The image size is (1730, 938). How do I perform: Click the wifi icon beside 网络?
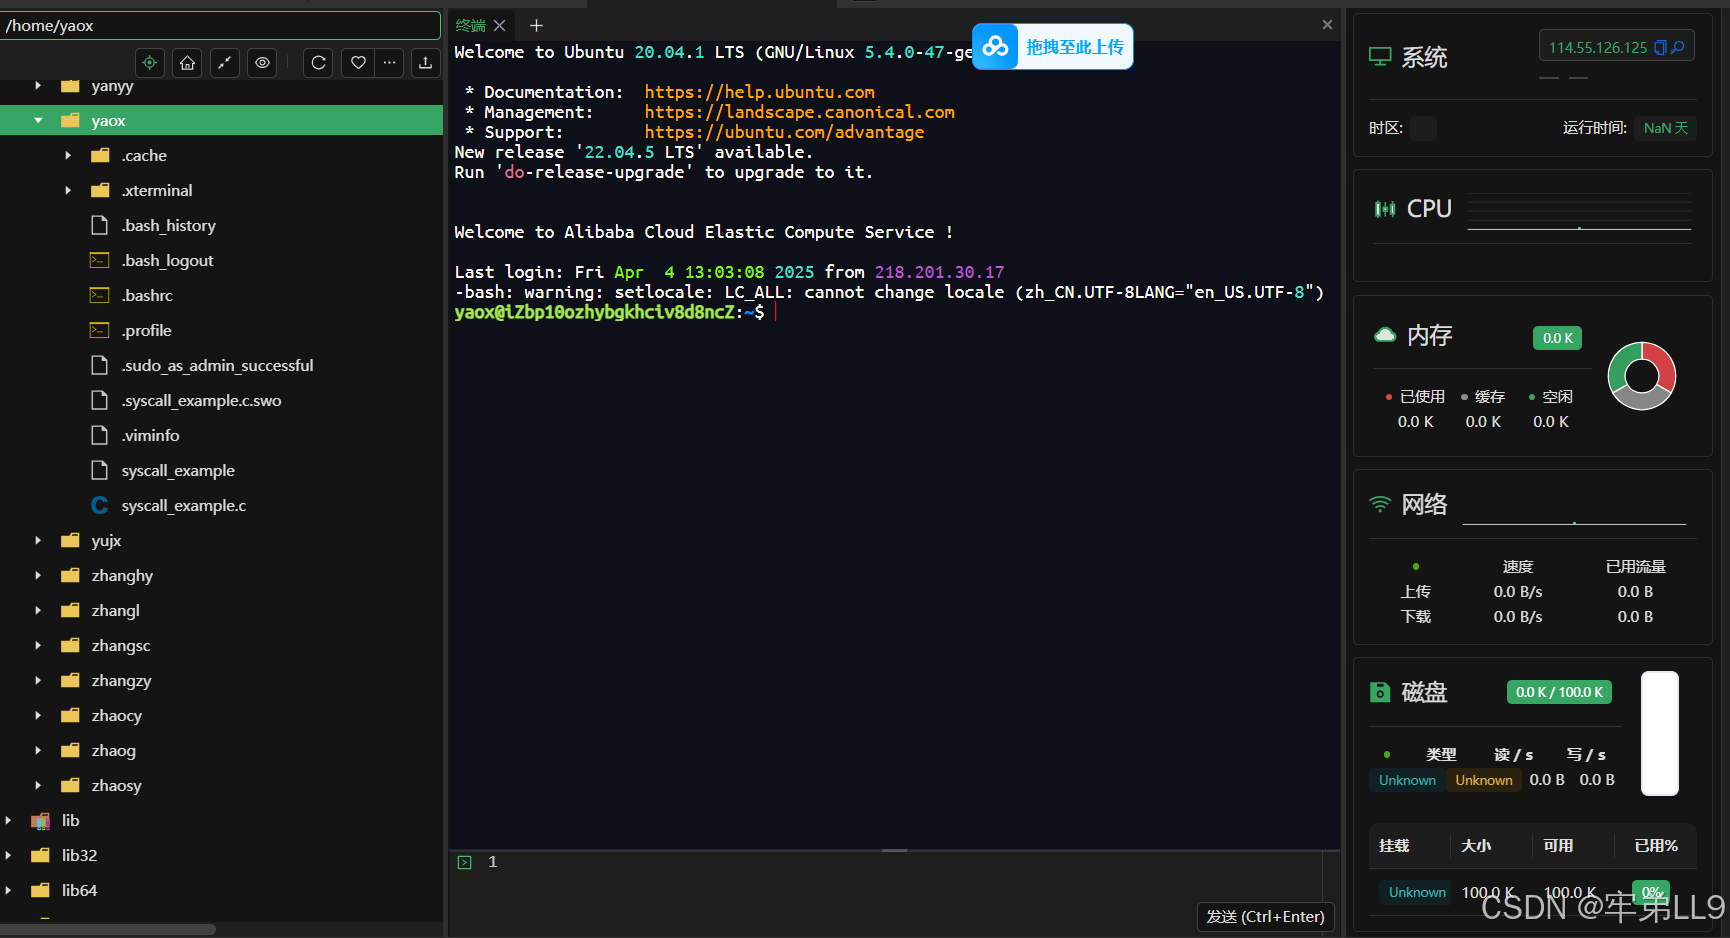1380,505
